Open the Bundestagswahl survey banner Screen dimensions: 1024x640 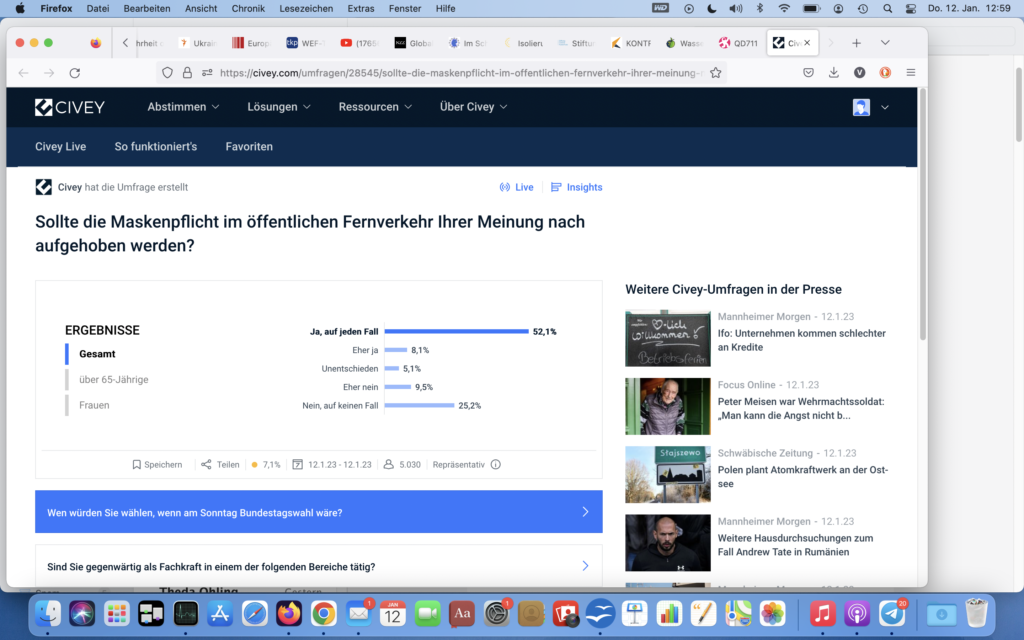[318, 512]
